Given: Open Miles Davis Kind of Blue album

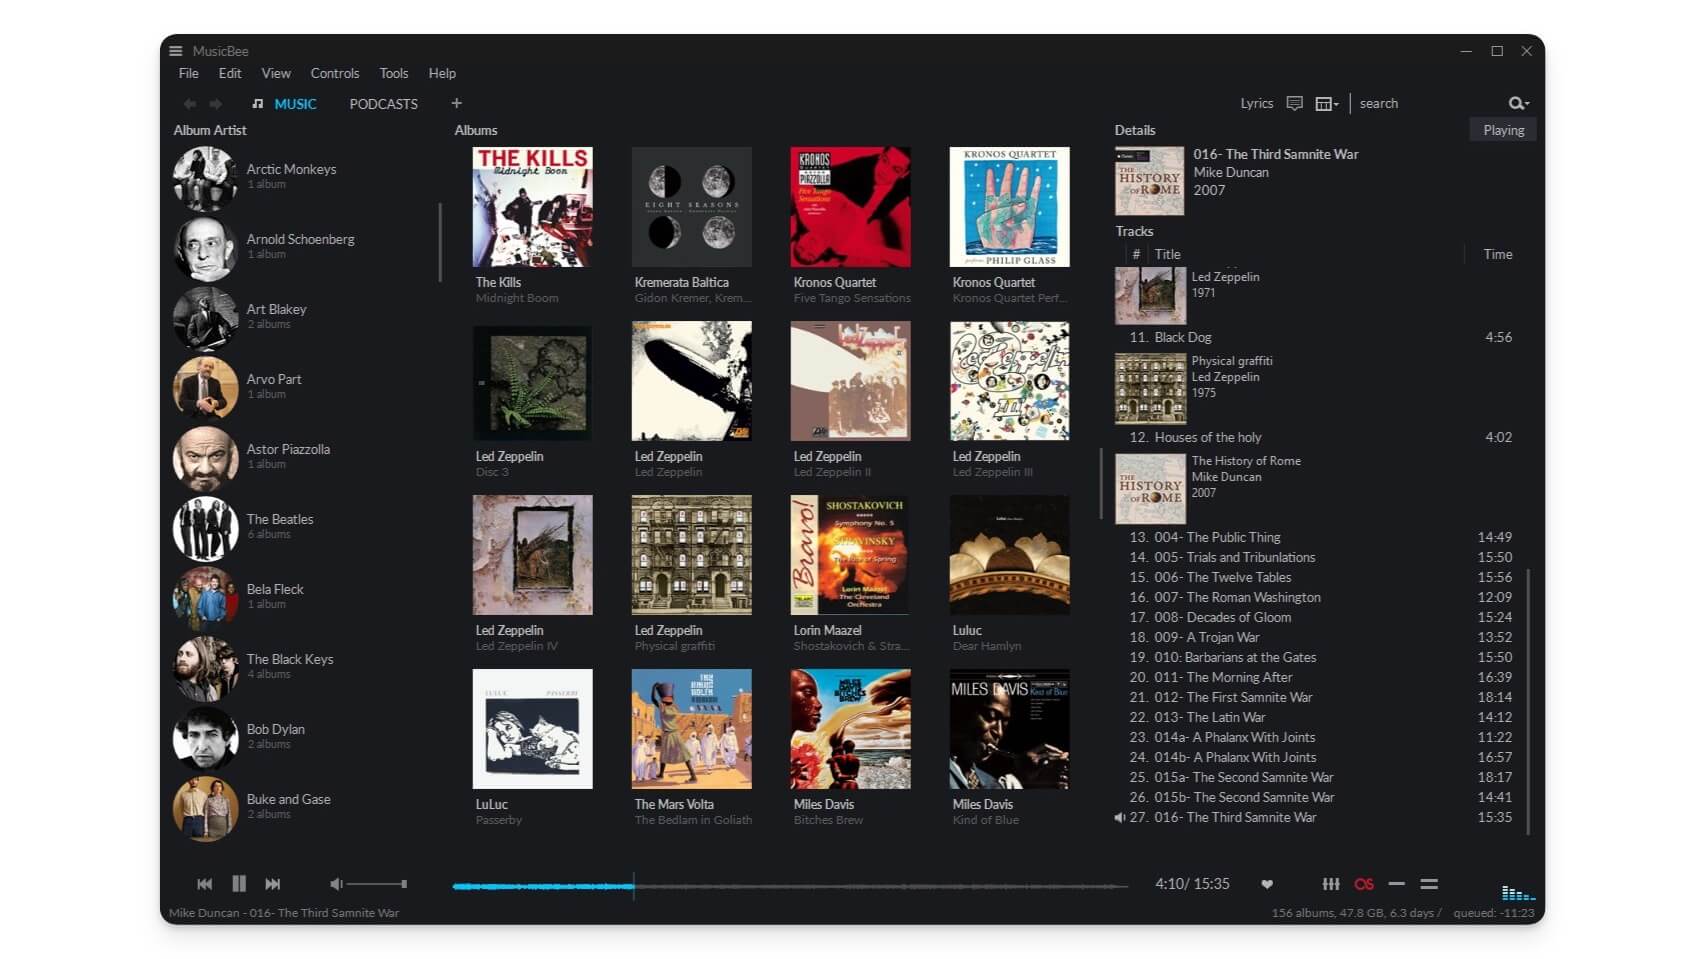Looking at the screenshot, I should click(1009, 729).
